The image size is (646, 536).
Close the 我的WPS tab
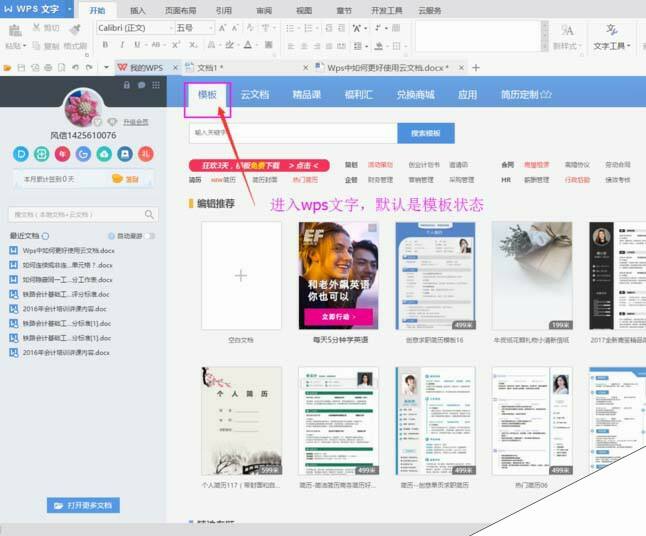(175, 68)
